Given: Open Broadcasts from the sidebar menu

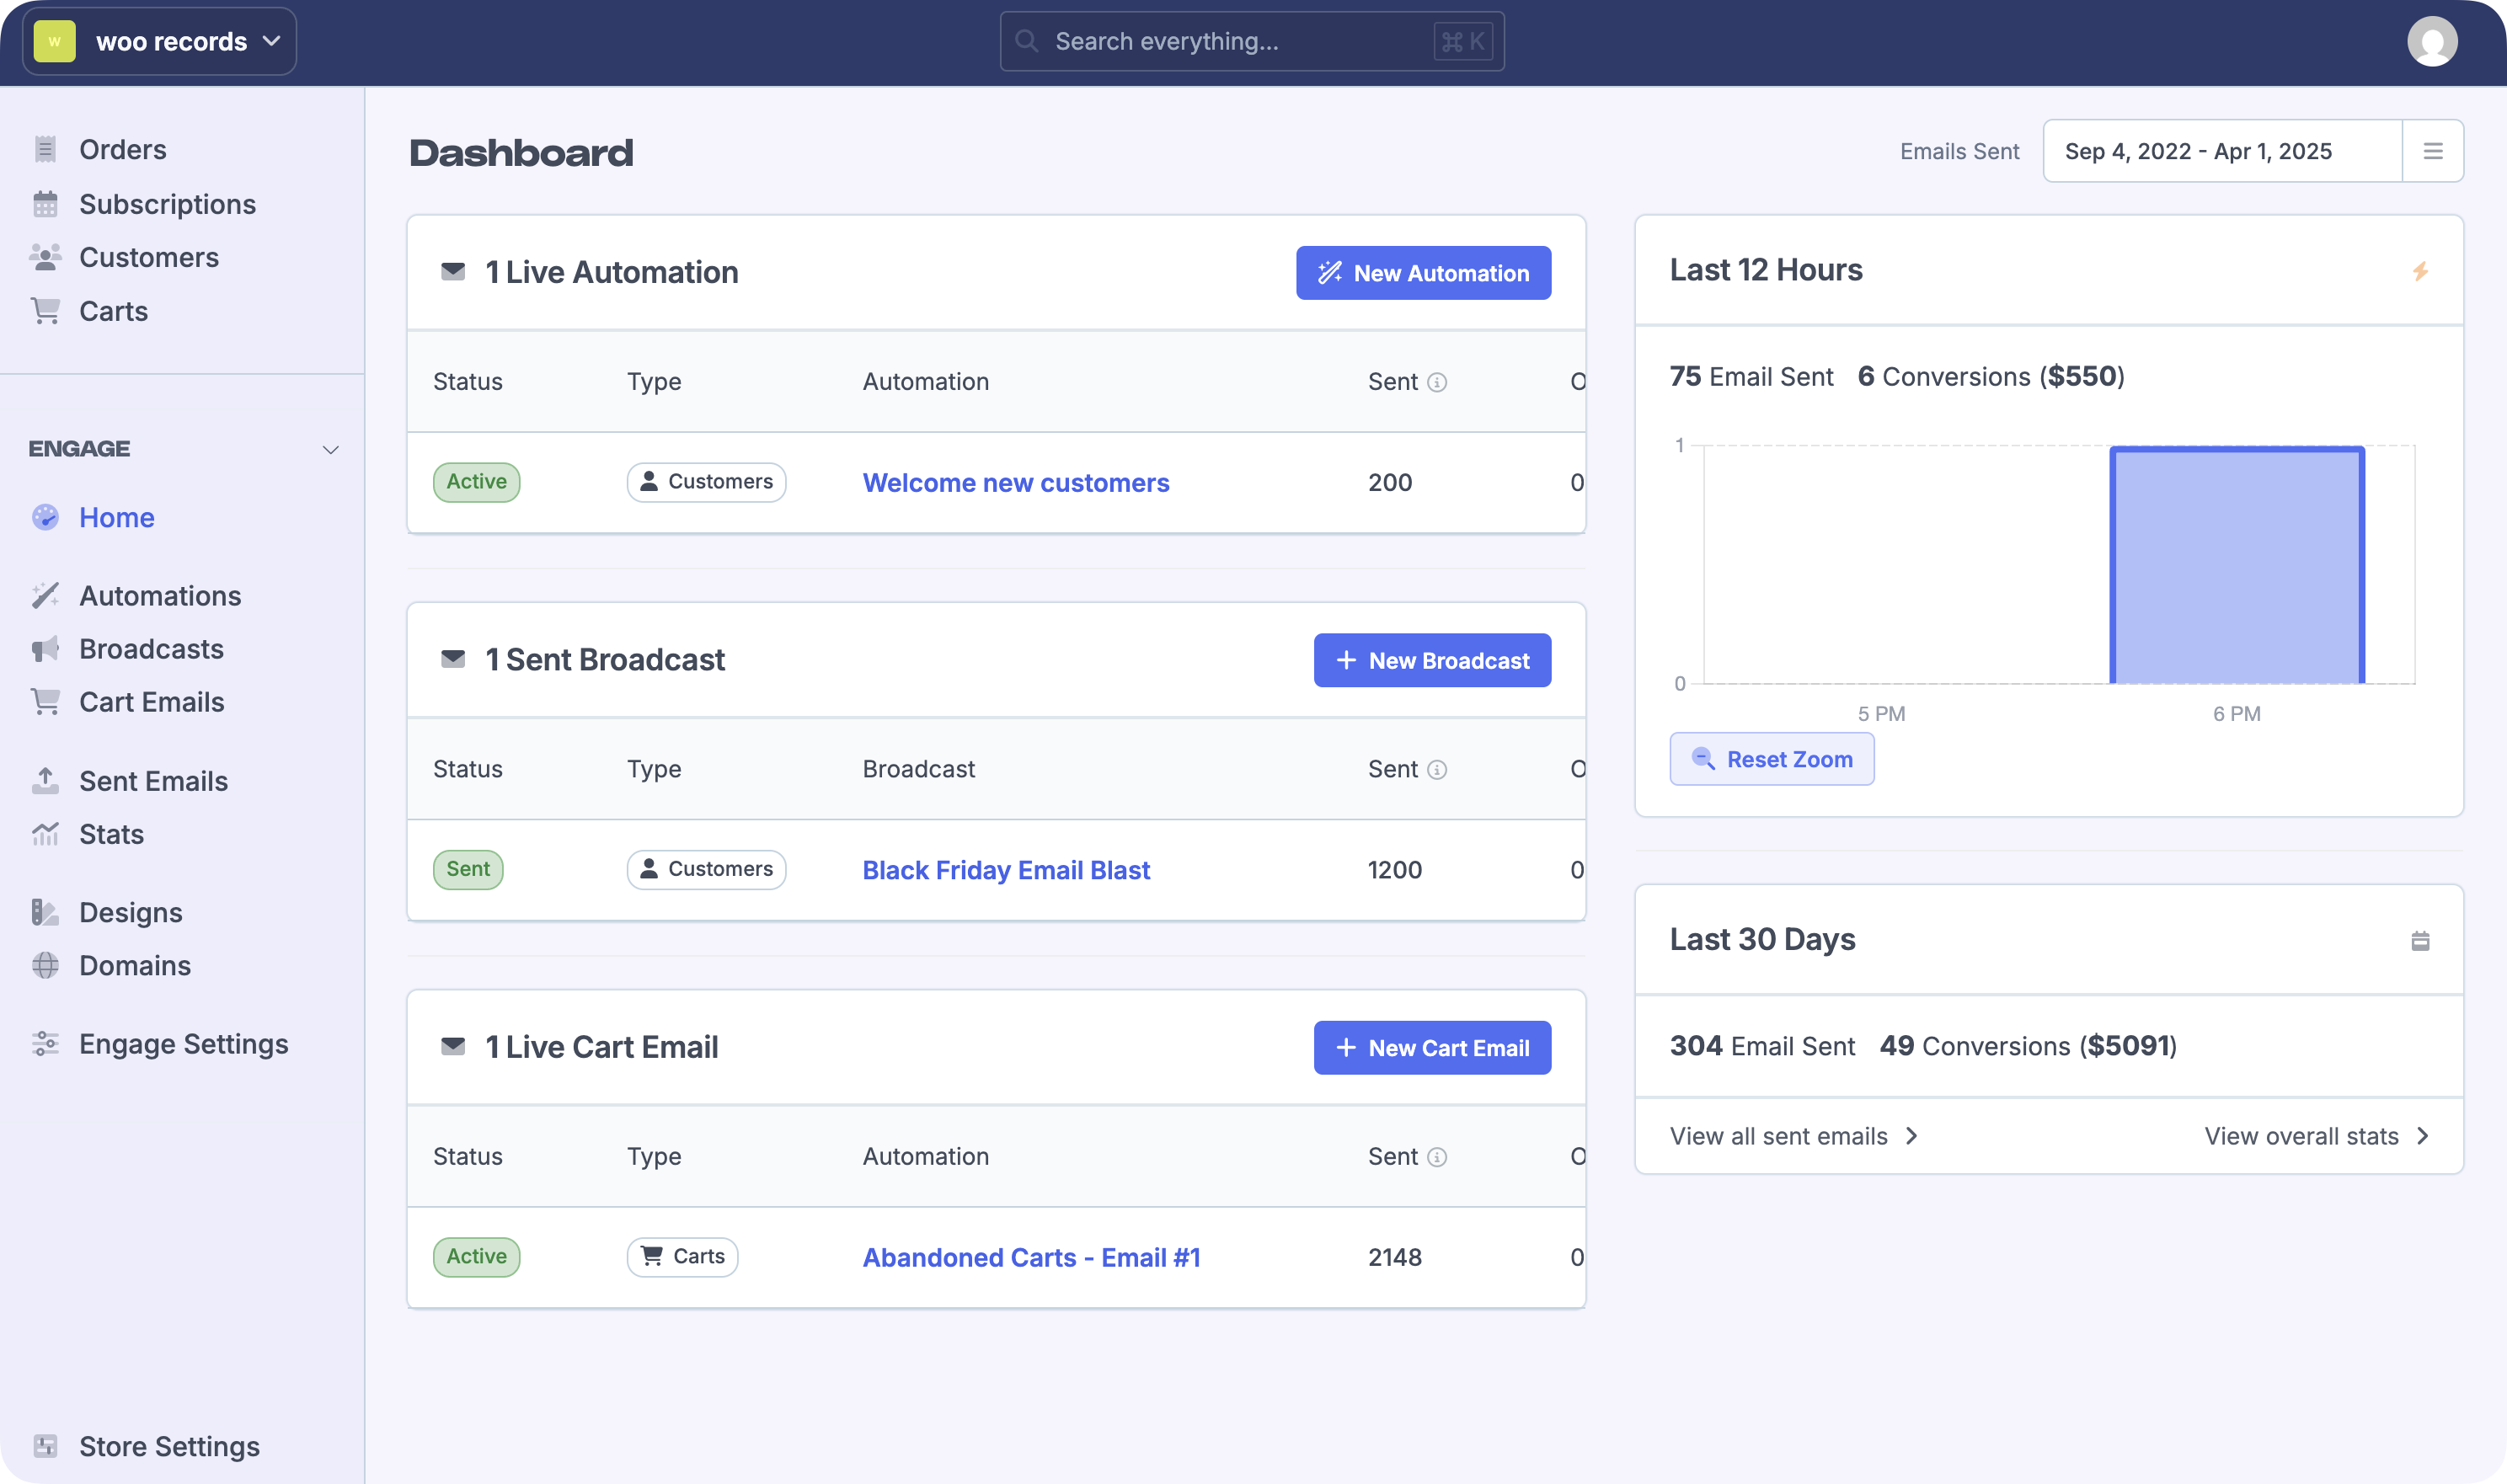Looking at the screenshot, I should [151, 649].
